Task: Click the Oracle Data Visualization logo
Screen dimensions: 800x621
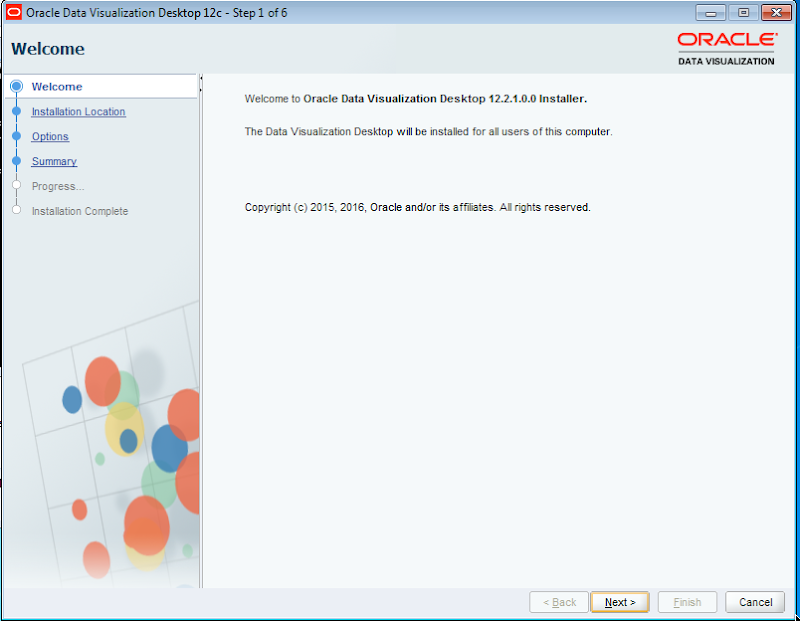Action: pyautogui.click(x=727, y=49)
